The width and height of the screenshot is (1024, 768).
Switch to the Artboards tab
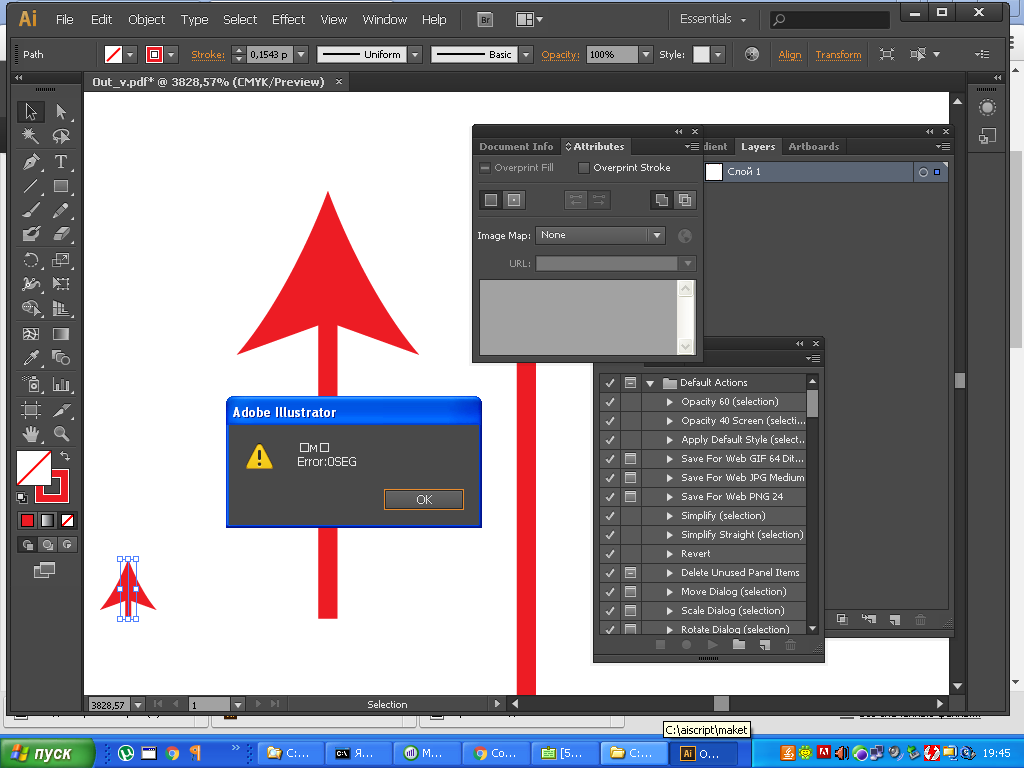(x=814, y=147)
